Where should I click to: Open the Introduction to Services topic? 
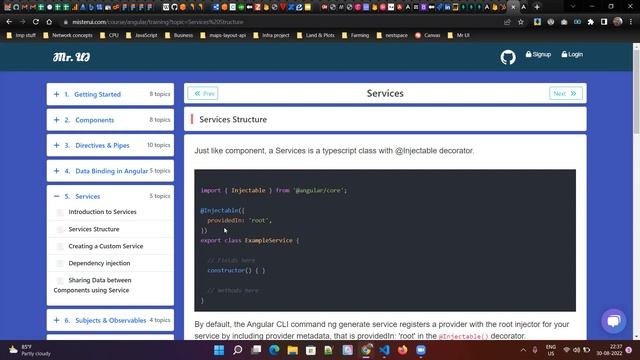coord(102,212)
